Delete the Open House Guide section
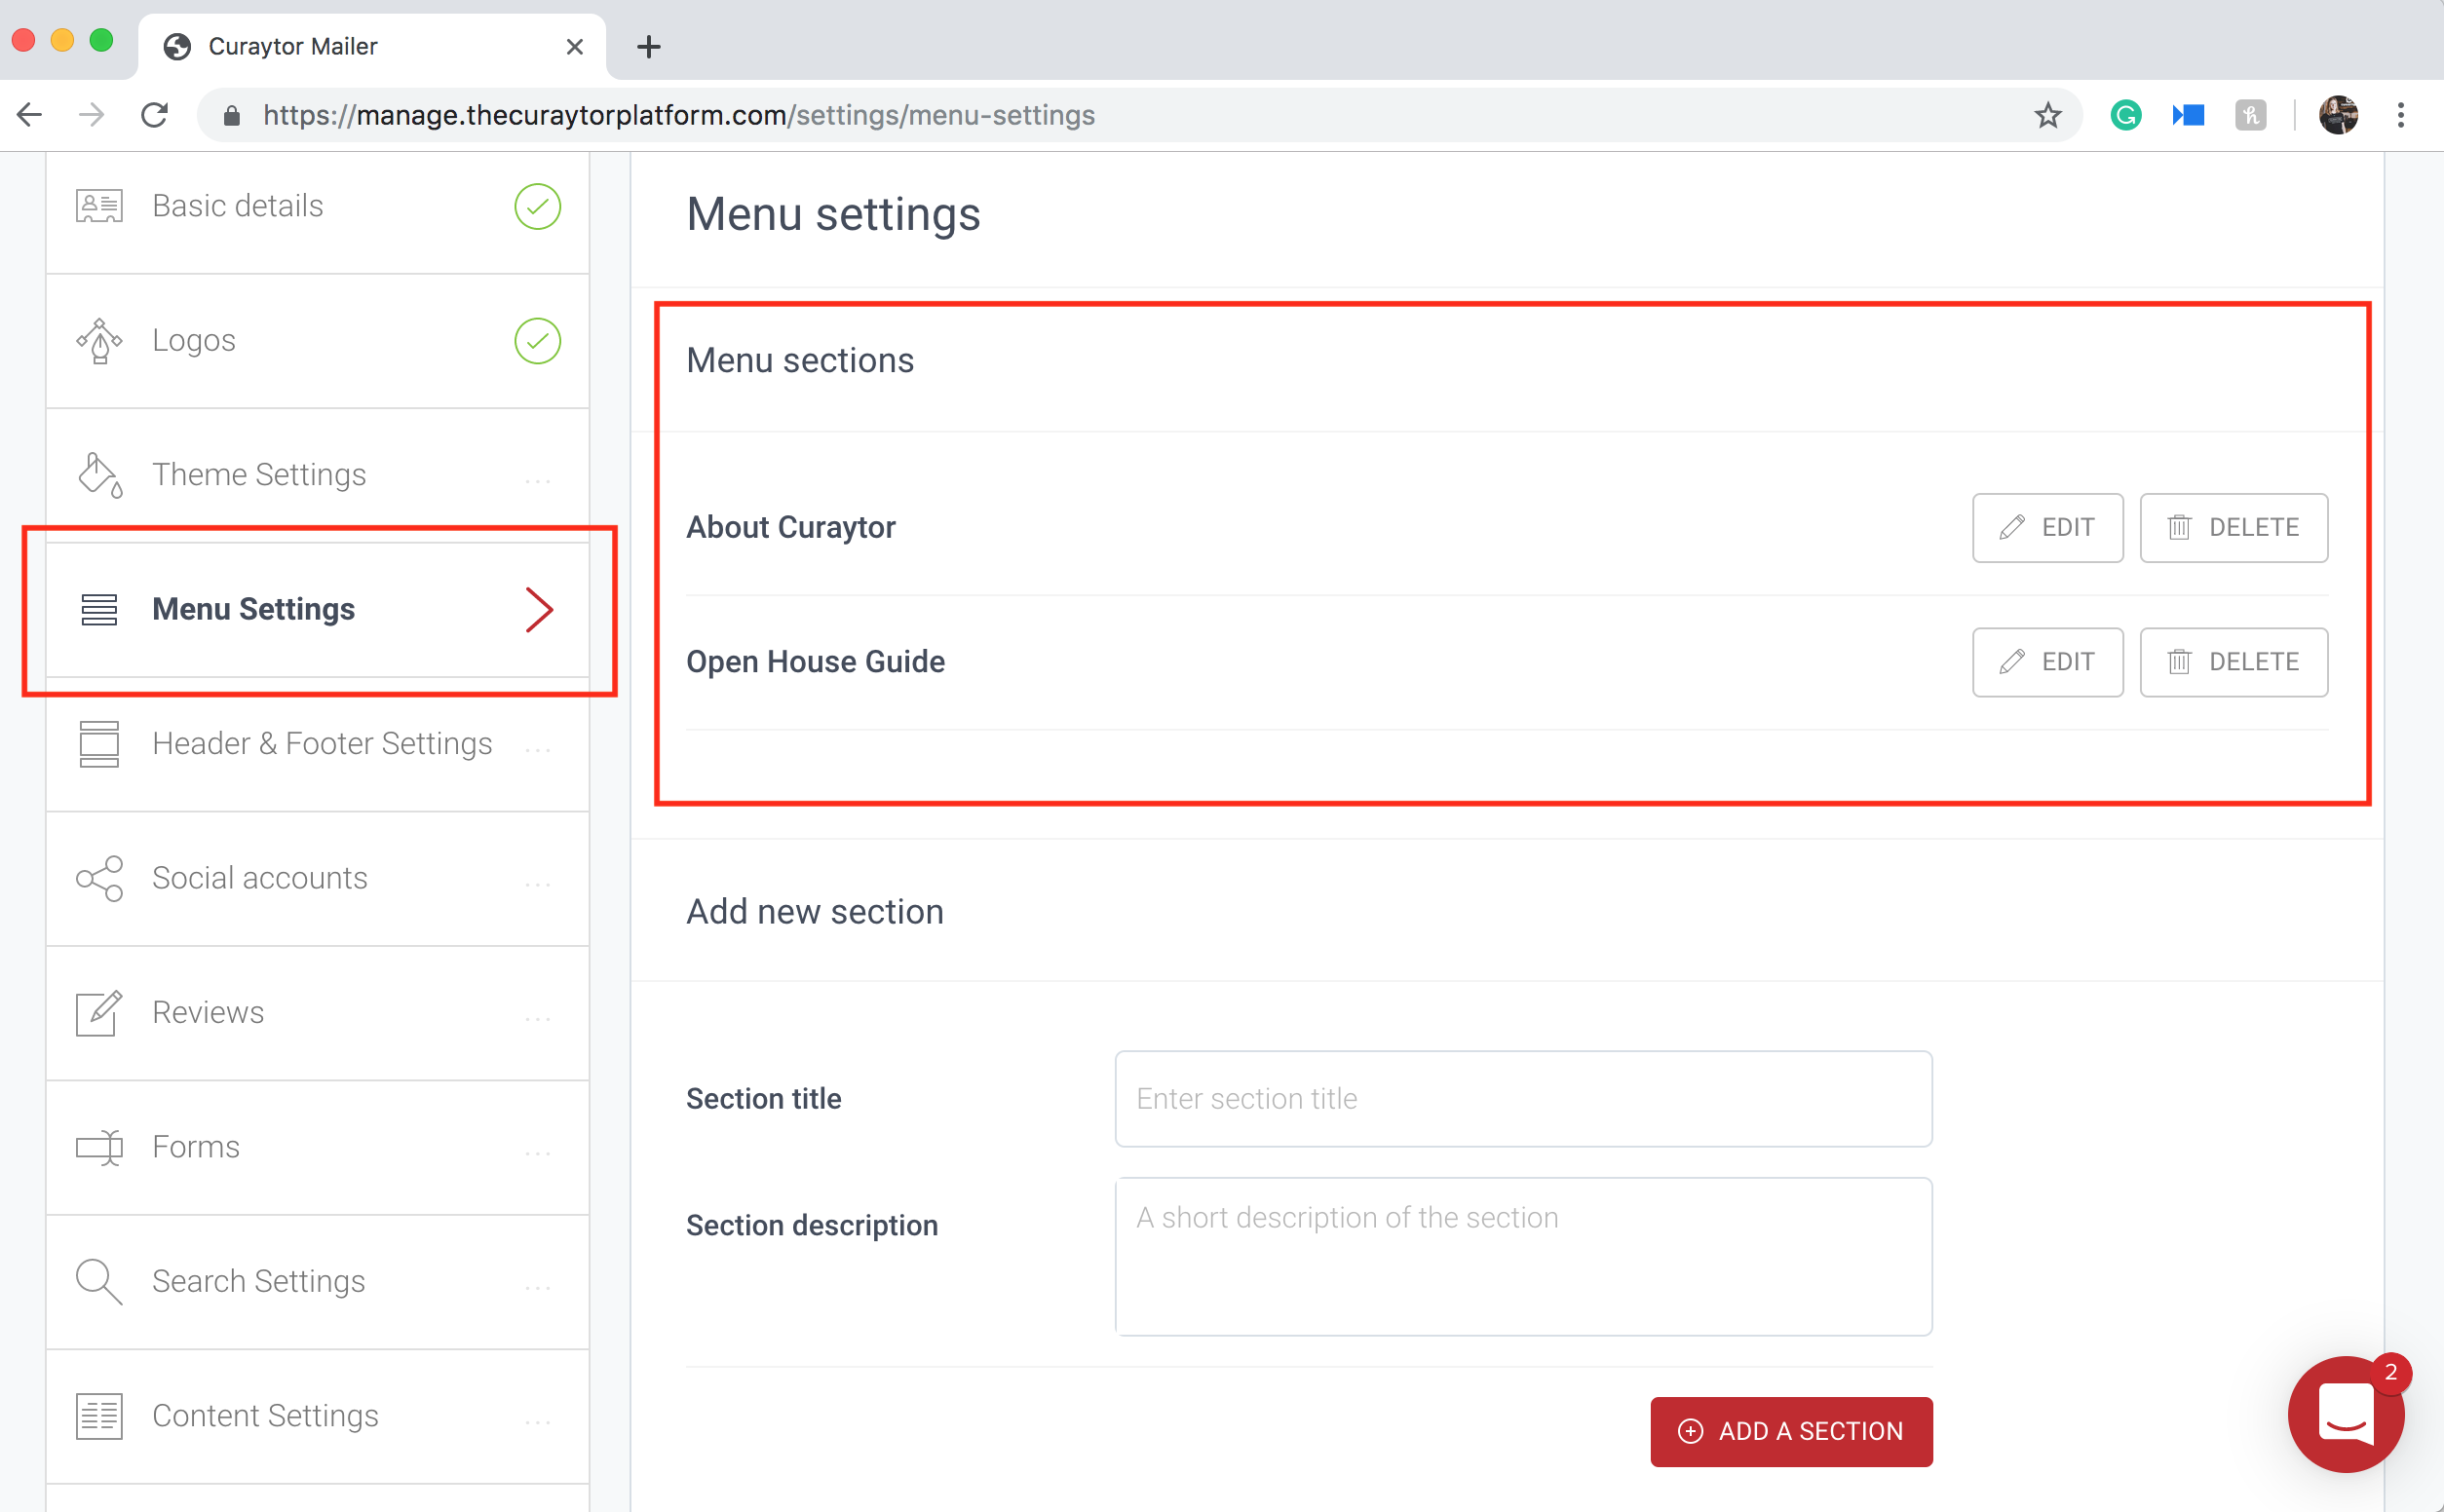Image resolution: width=2444 pixels, height=1512 pixels. click(x=2233, y=662)
